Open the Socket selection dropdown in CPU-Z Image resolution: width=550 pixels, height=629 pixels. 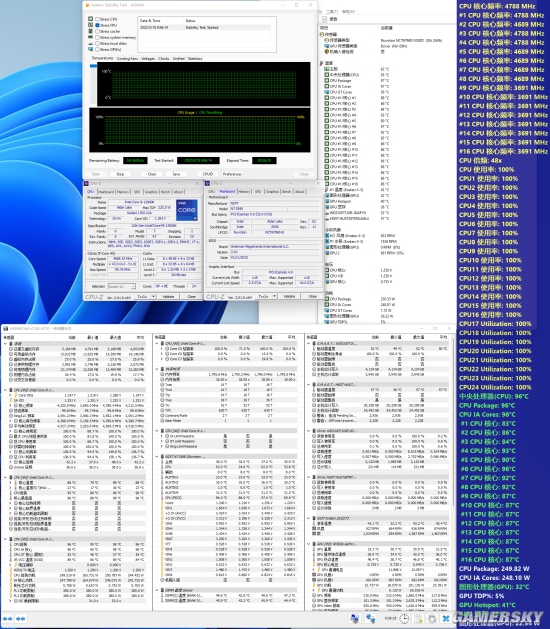(122, 286)
